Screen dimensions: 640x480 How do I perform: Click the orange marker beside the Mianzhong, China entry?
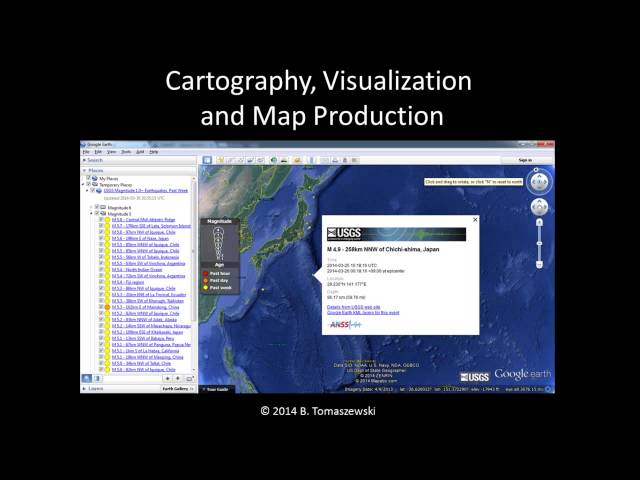point(107,307)
